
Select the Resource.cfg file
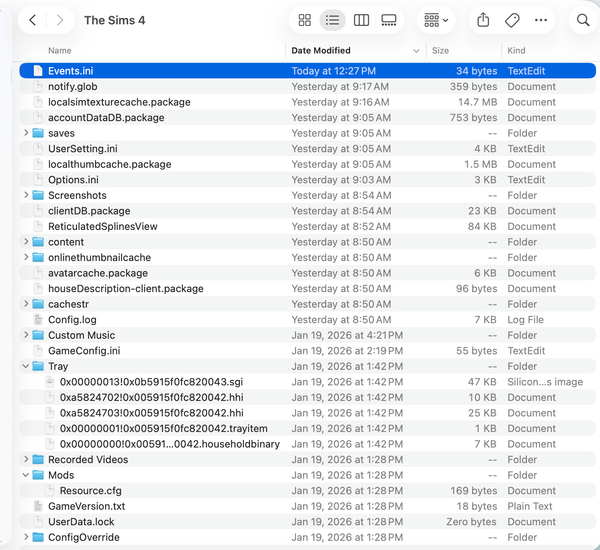click(x=91, y=491)
